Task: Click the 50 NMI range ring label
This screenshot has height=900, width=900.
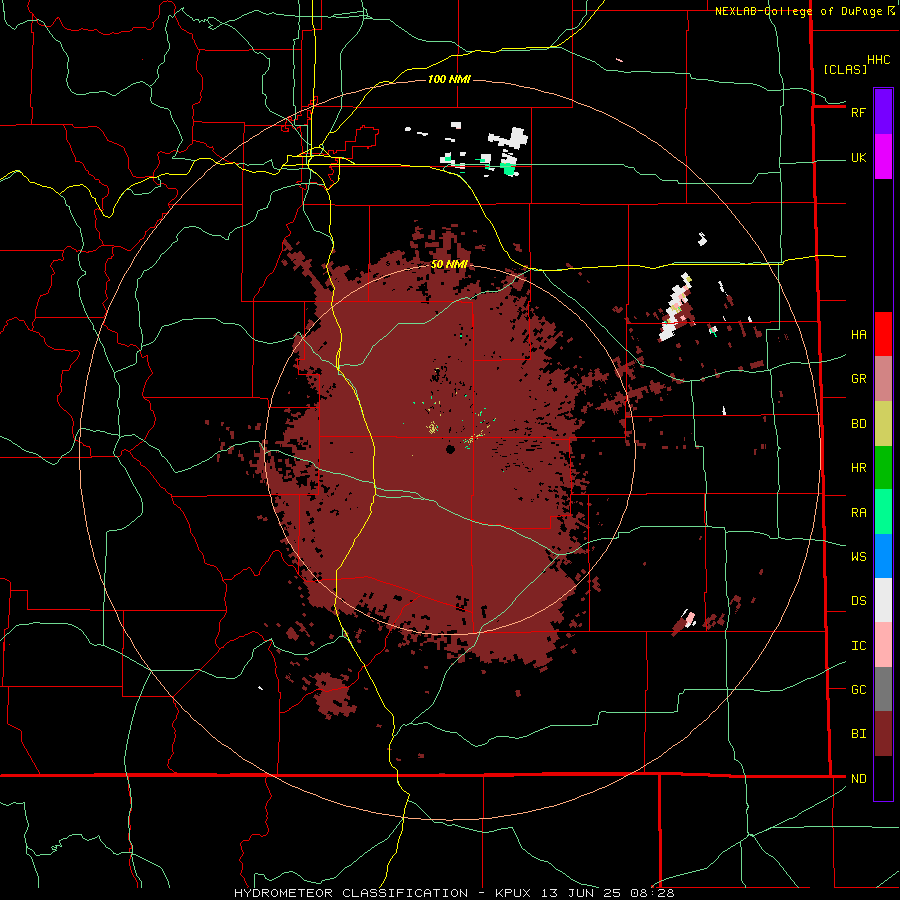Action: click(449, 264)
